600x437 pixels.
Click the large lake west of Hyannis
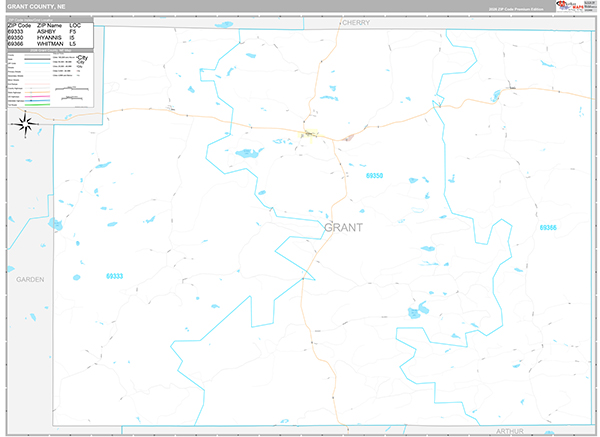click(247, 153)
